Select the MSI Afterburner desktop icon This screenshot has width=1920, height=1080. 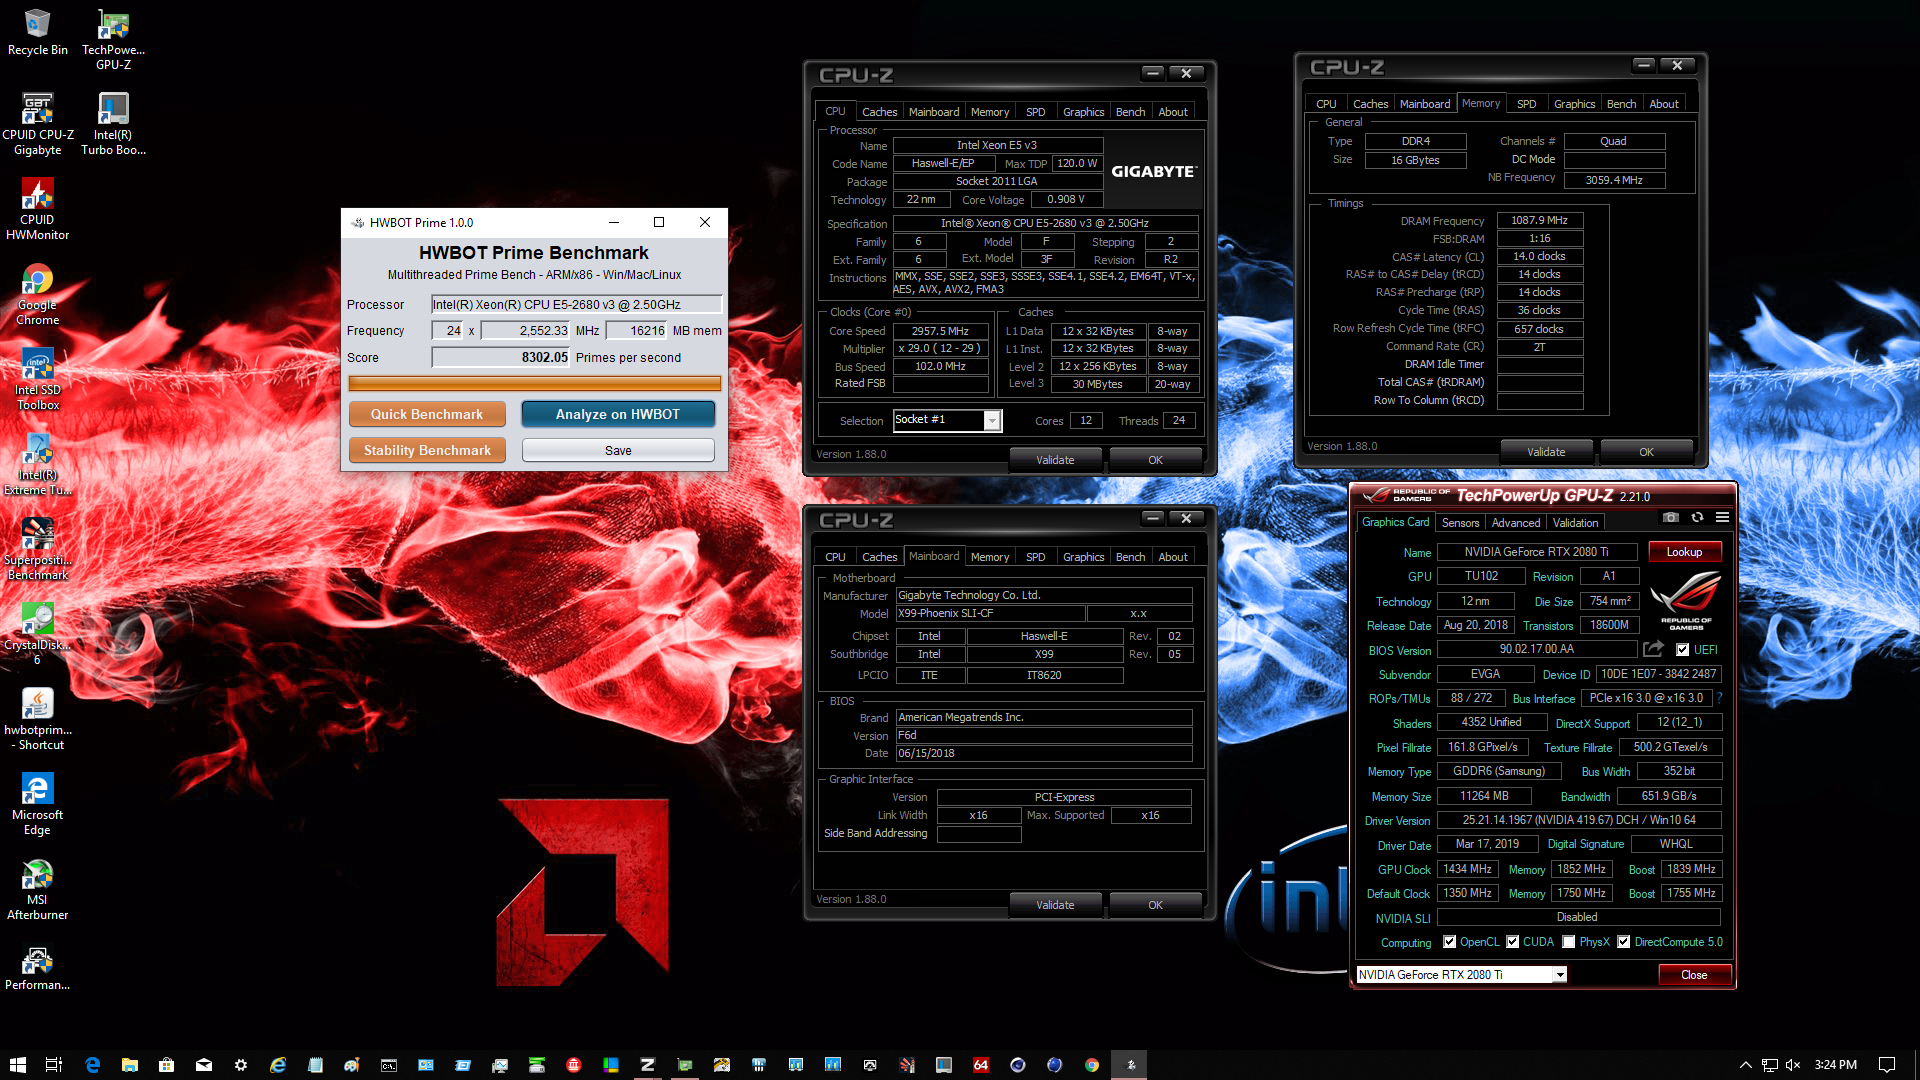click(38, 890)
